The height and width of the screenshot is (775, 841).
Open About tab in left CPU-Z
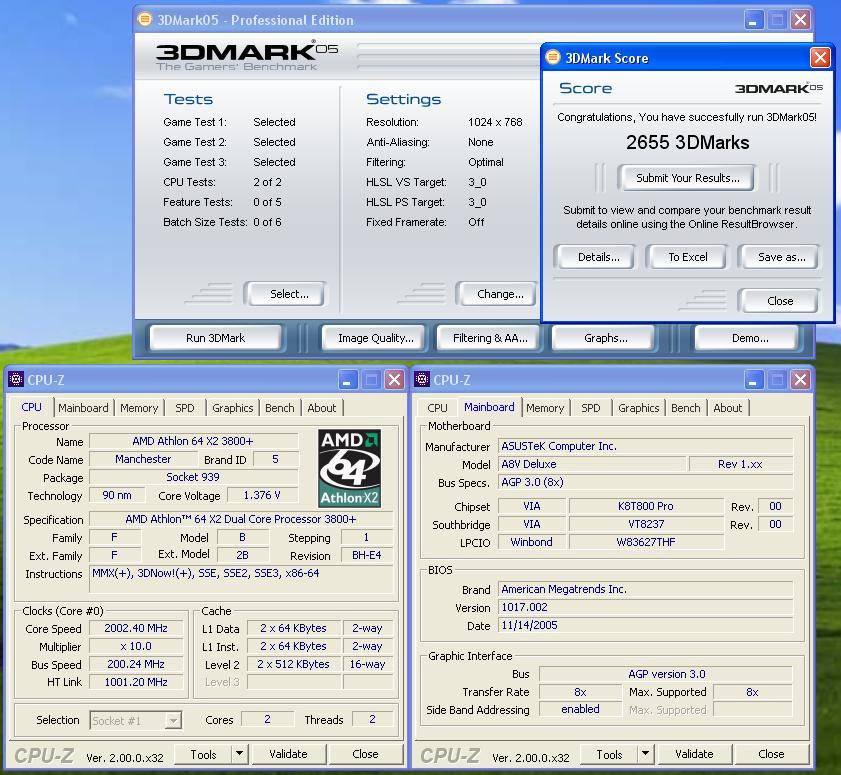click(x=322, y=408)
